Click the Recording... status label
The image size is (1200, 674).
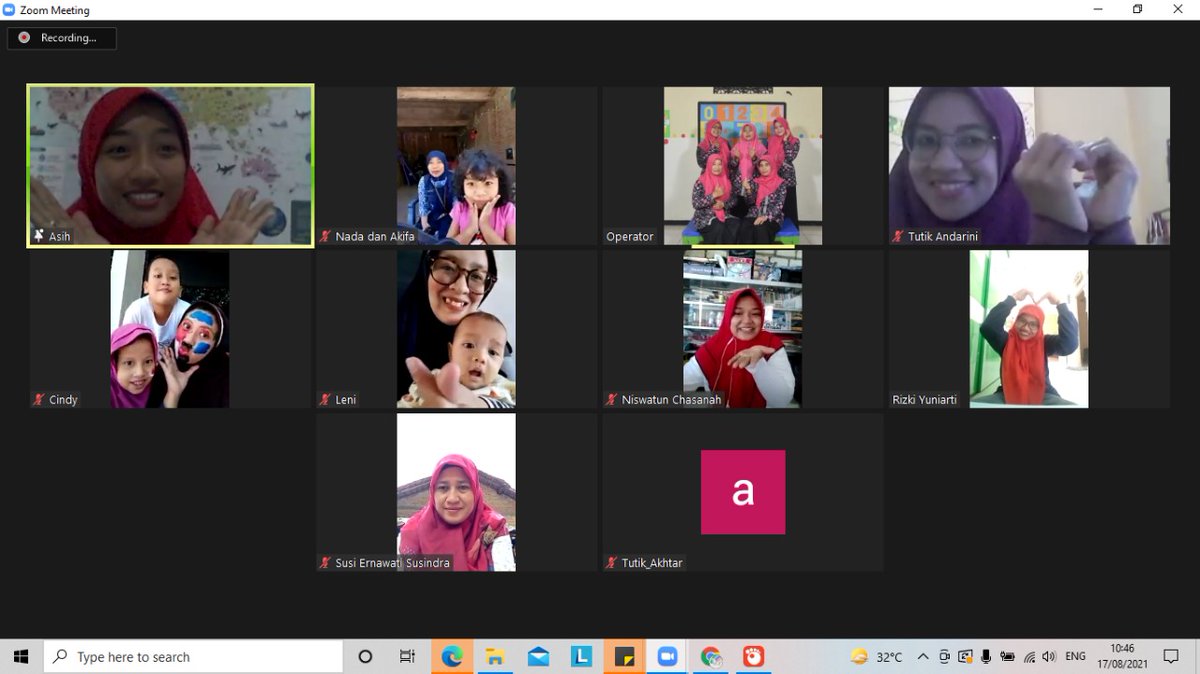[68, 38]
